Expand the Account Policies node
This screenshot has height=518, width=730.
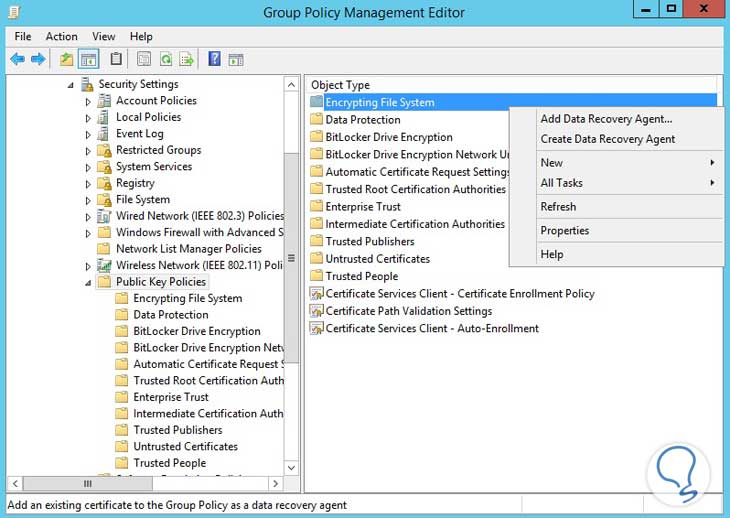(x=88, y=101)
